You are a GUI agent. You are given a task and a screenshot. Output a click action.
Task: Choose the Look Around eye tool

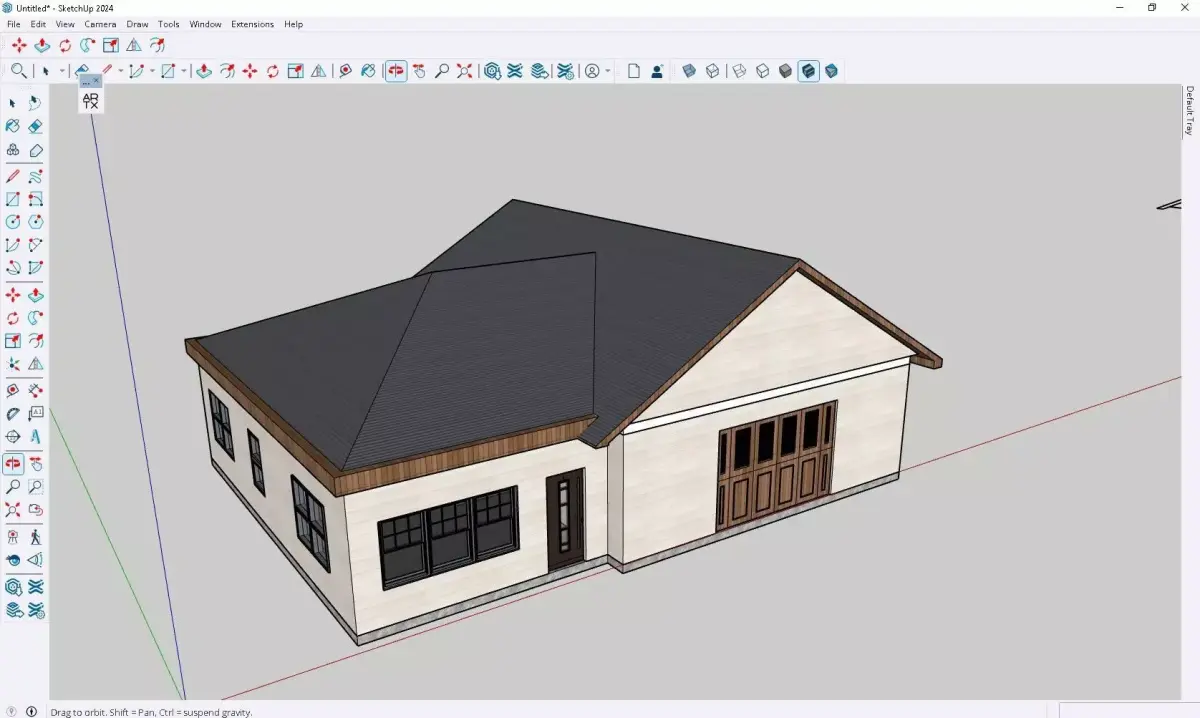(x=13, y=560)
